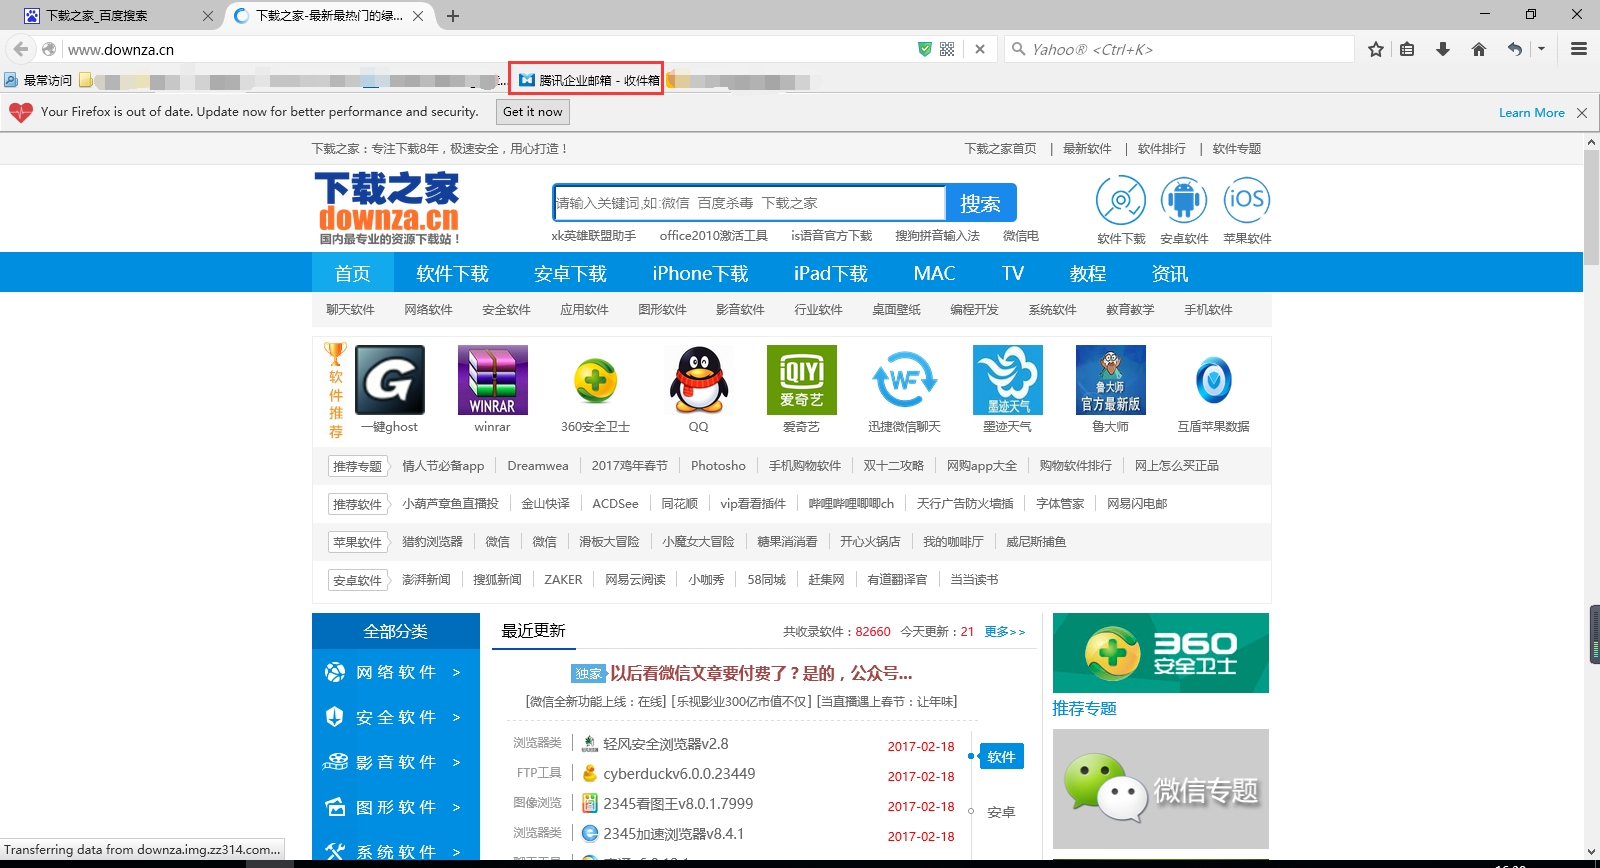The image size is (1600, 868).
Task: Open the bookmarks list icon
Action: click(x=1407, y=49)
